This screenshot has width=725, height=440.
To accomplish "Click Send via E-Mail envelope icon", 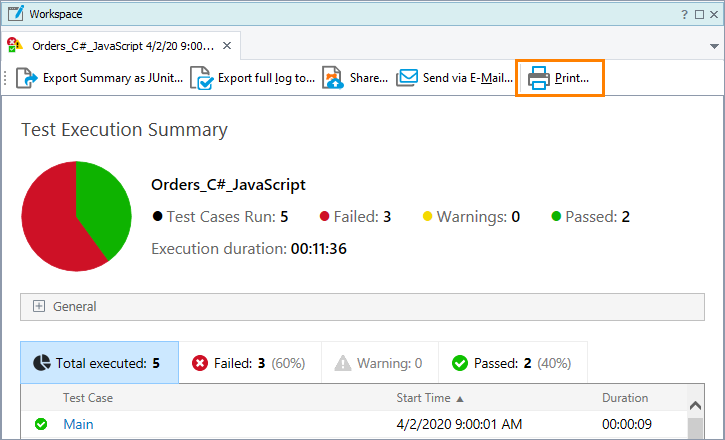I will pos(407,78).
